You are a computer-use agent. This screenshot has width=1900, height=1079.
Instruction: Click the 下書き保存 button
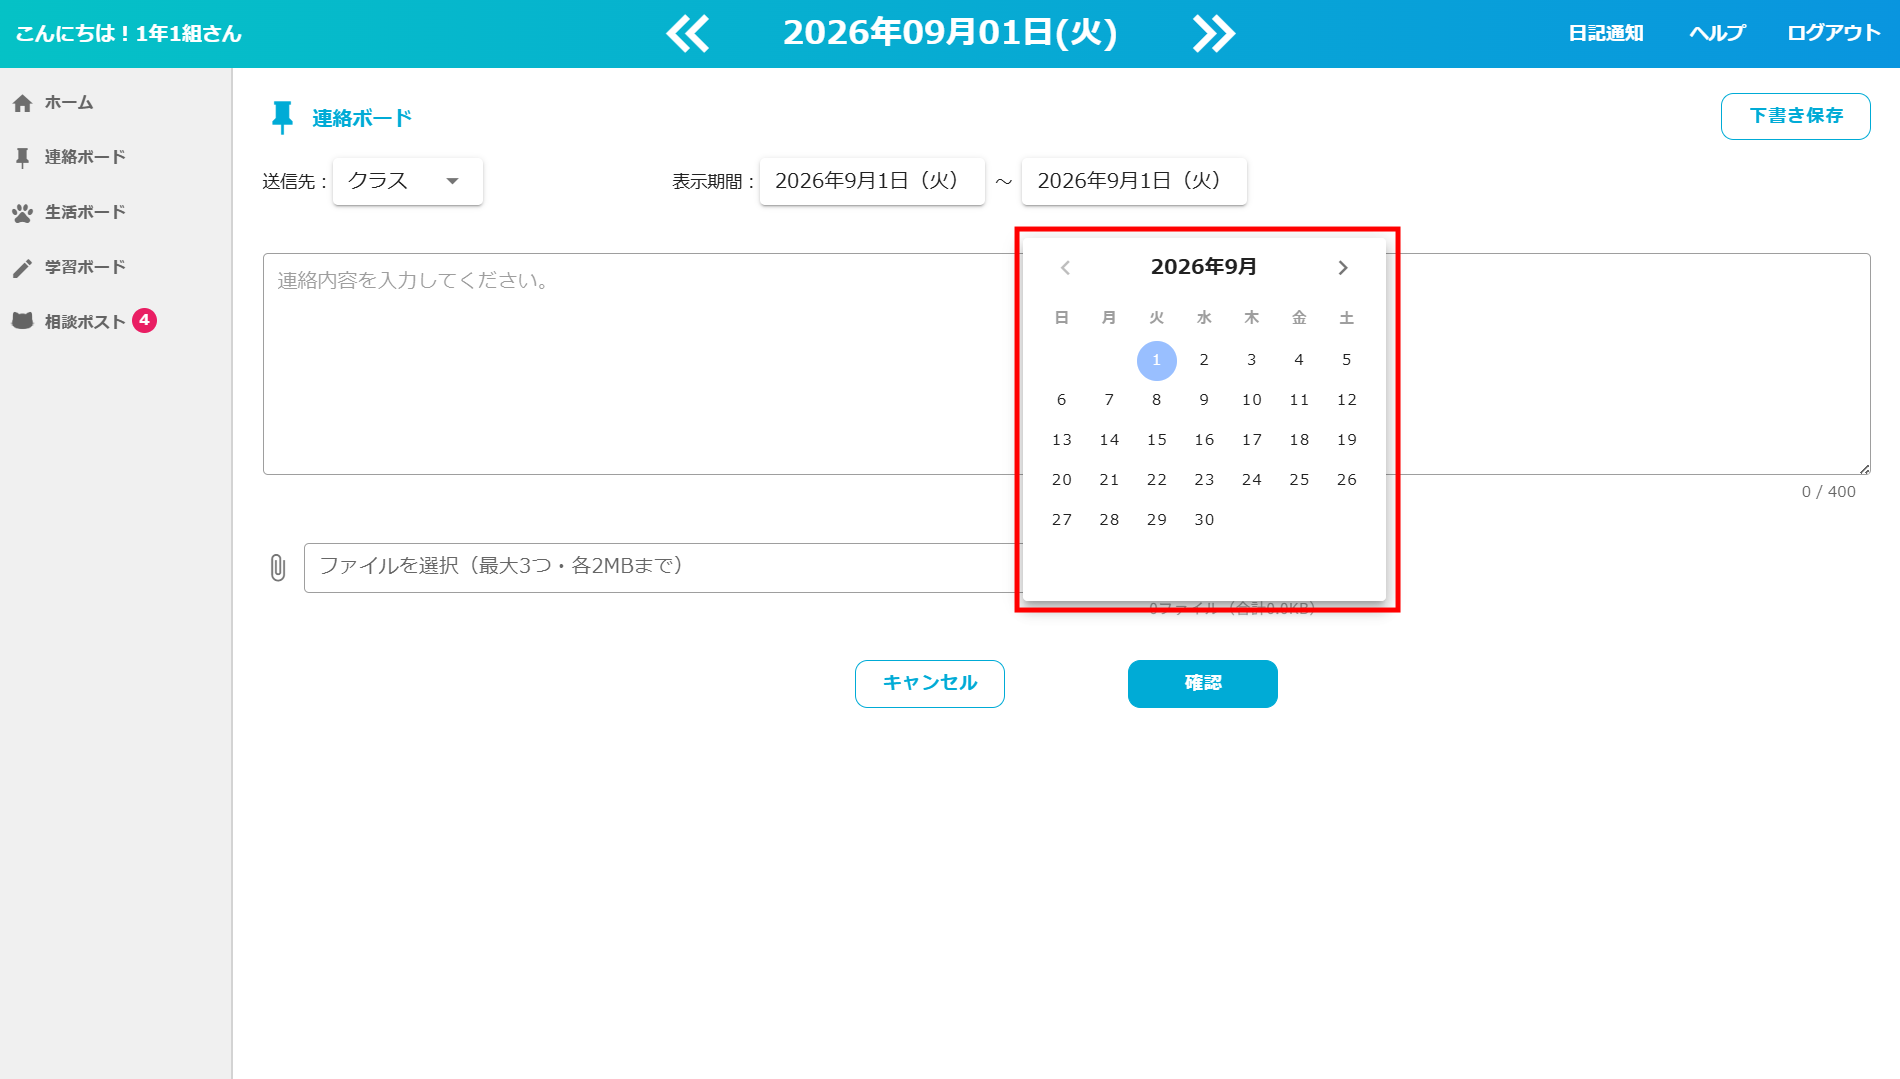click(x=1796, y=116)
